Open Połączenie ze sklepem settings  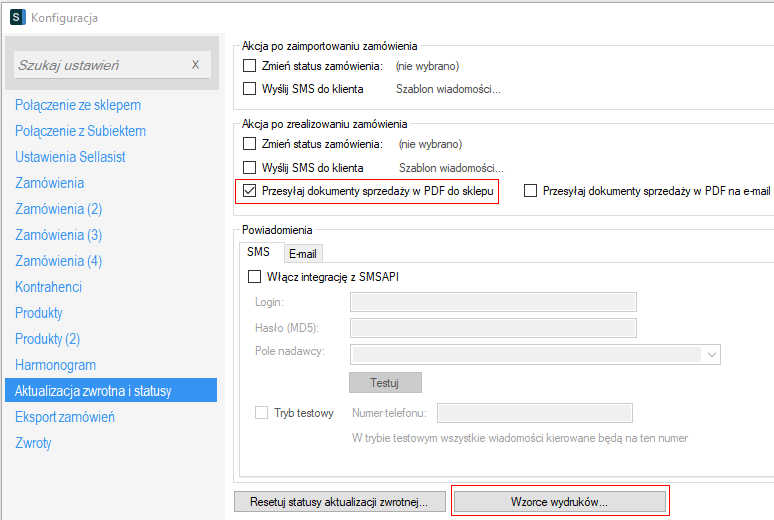point(78,105)
